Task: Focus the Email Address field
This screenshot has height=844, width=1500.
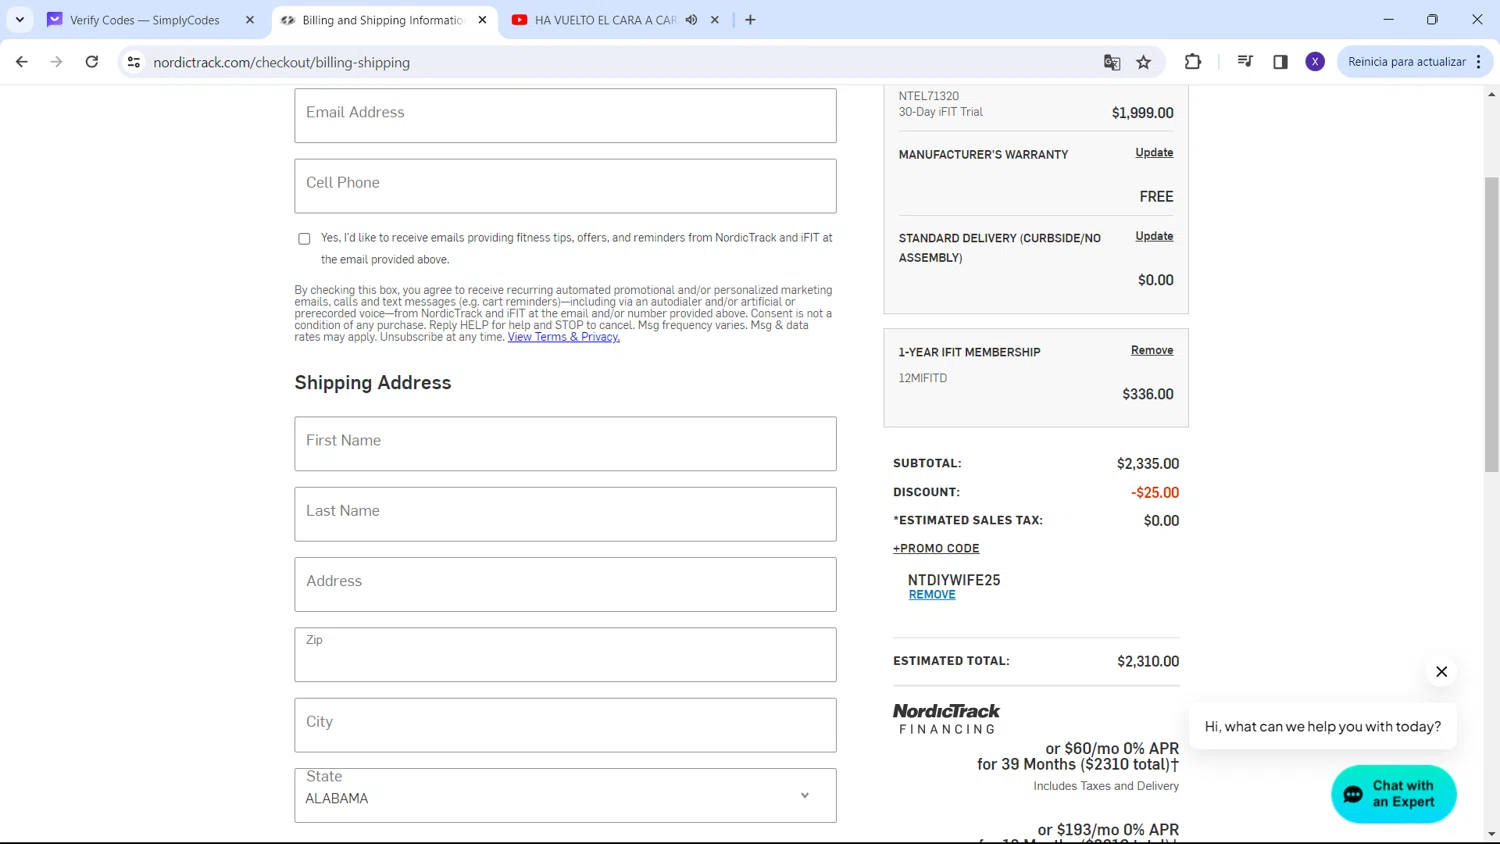Action: tap(565, 115)
